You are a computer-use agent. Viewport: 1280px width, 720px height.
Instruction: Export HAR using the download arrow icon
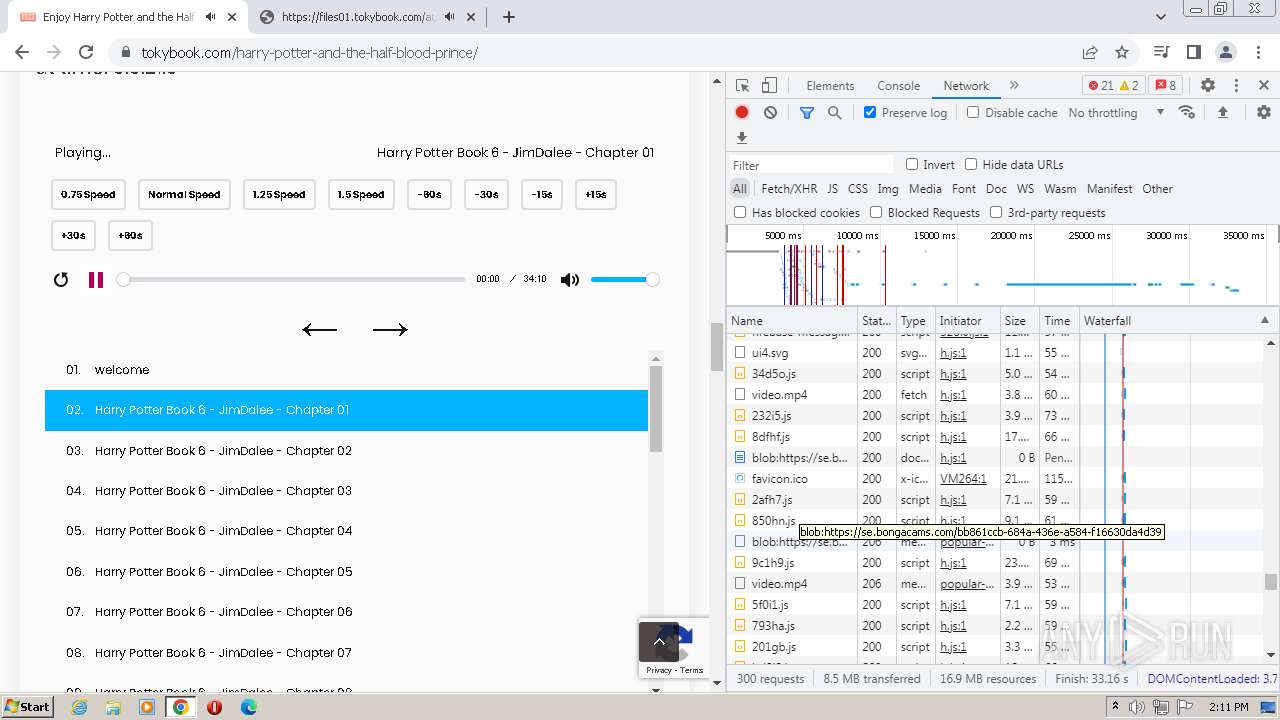coord(742,138)
